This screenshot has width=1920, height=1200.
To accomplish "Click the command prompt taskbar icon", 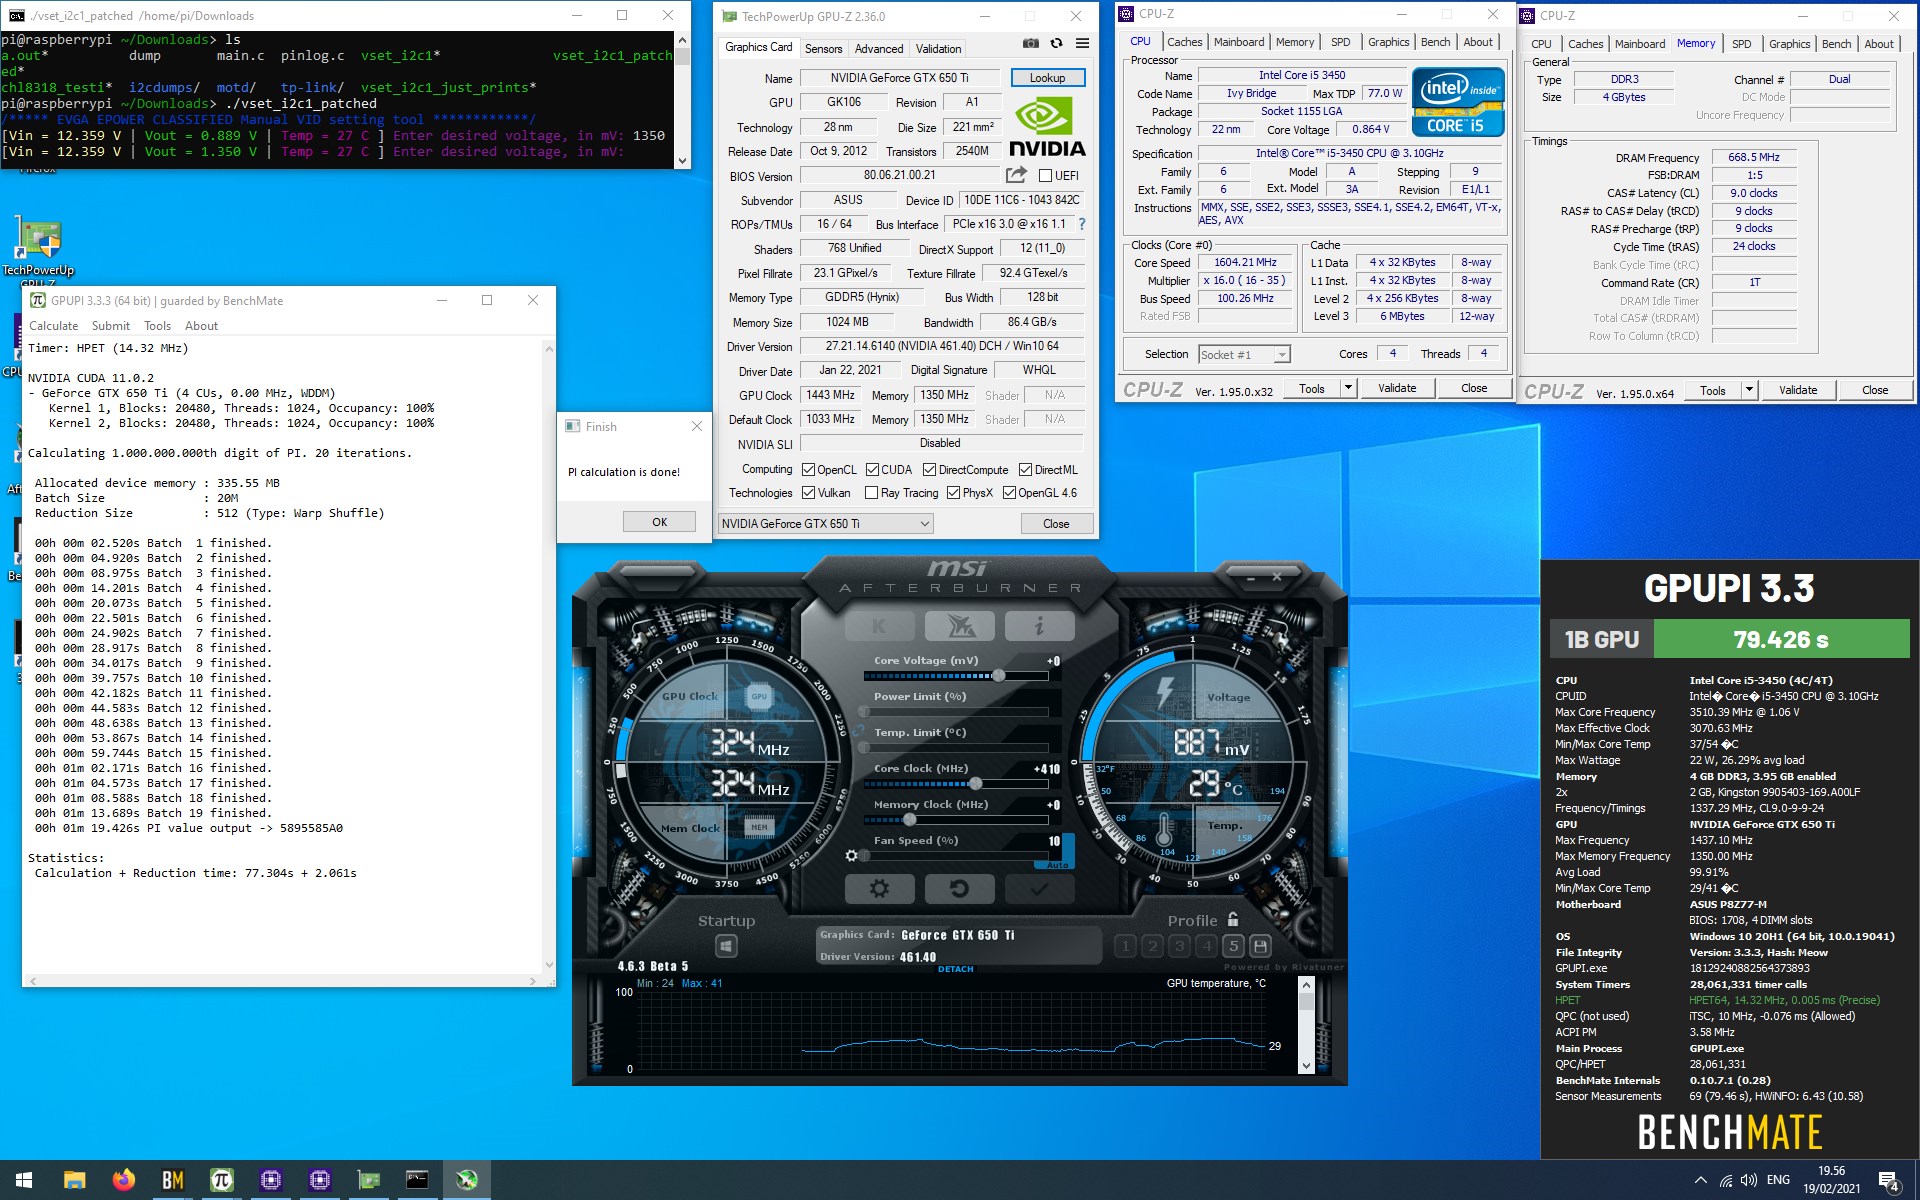I will coord(417,1180).
